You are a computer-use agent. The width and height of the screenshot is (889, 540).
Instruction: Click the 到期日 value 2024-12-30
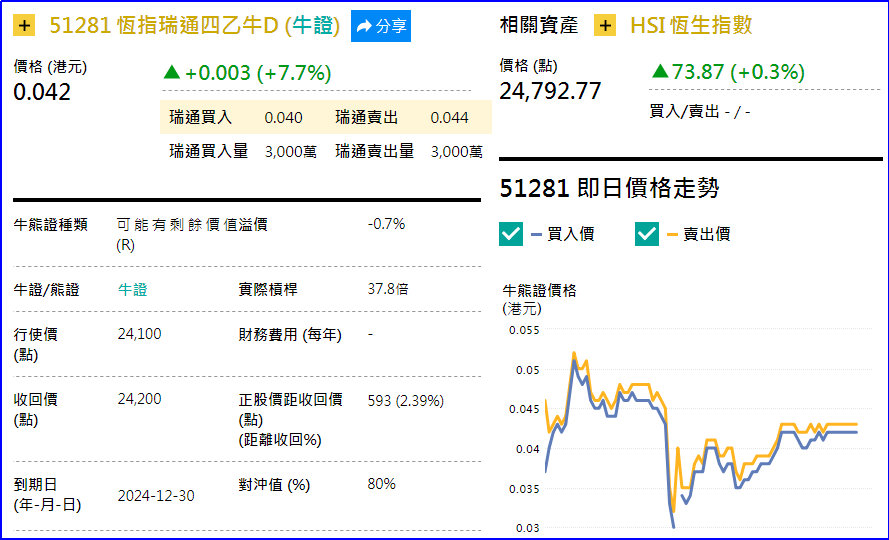[155, 495]
